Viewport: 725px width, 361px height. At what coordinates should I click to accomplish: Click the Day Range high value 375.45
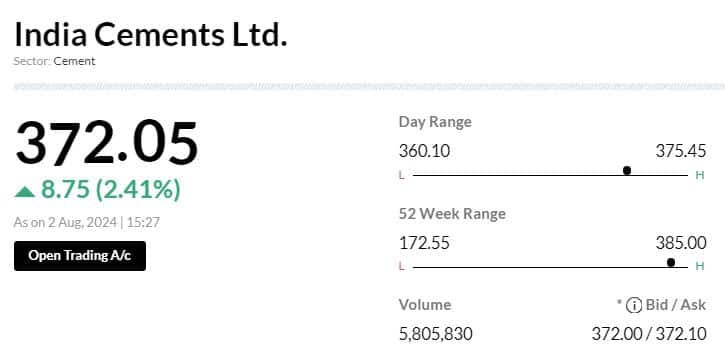coord(681,151)
